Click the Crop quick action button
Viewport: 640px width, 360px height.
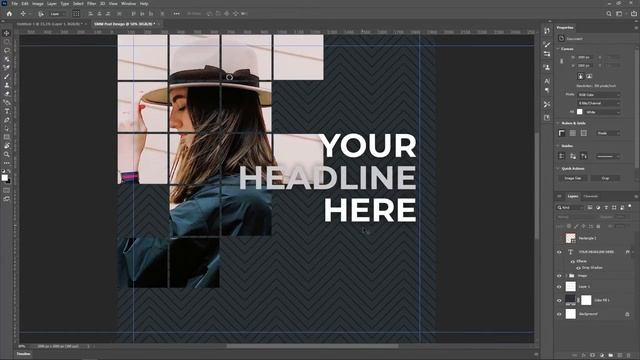point(605,178)
